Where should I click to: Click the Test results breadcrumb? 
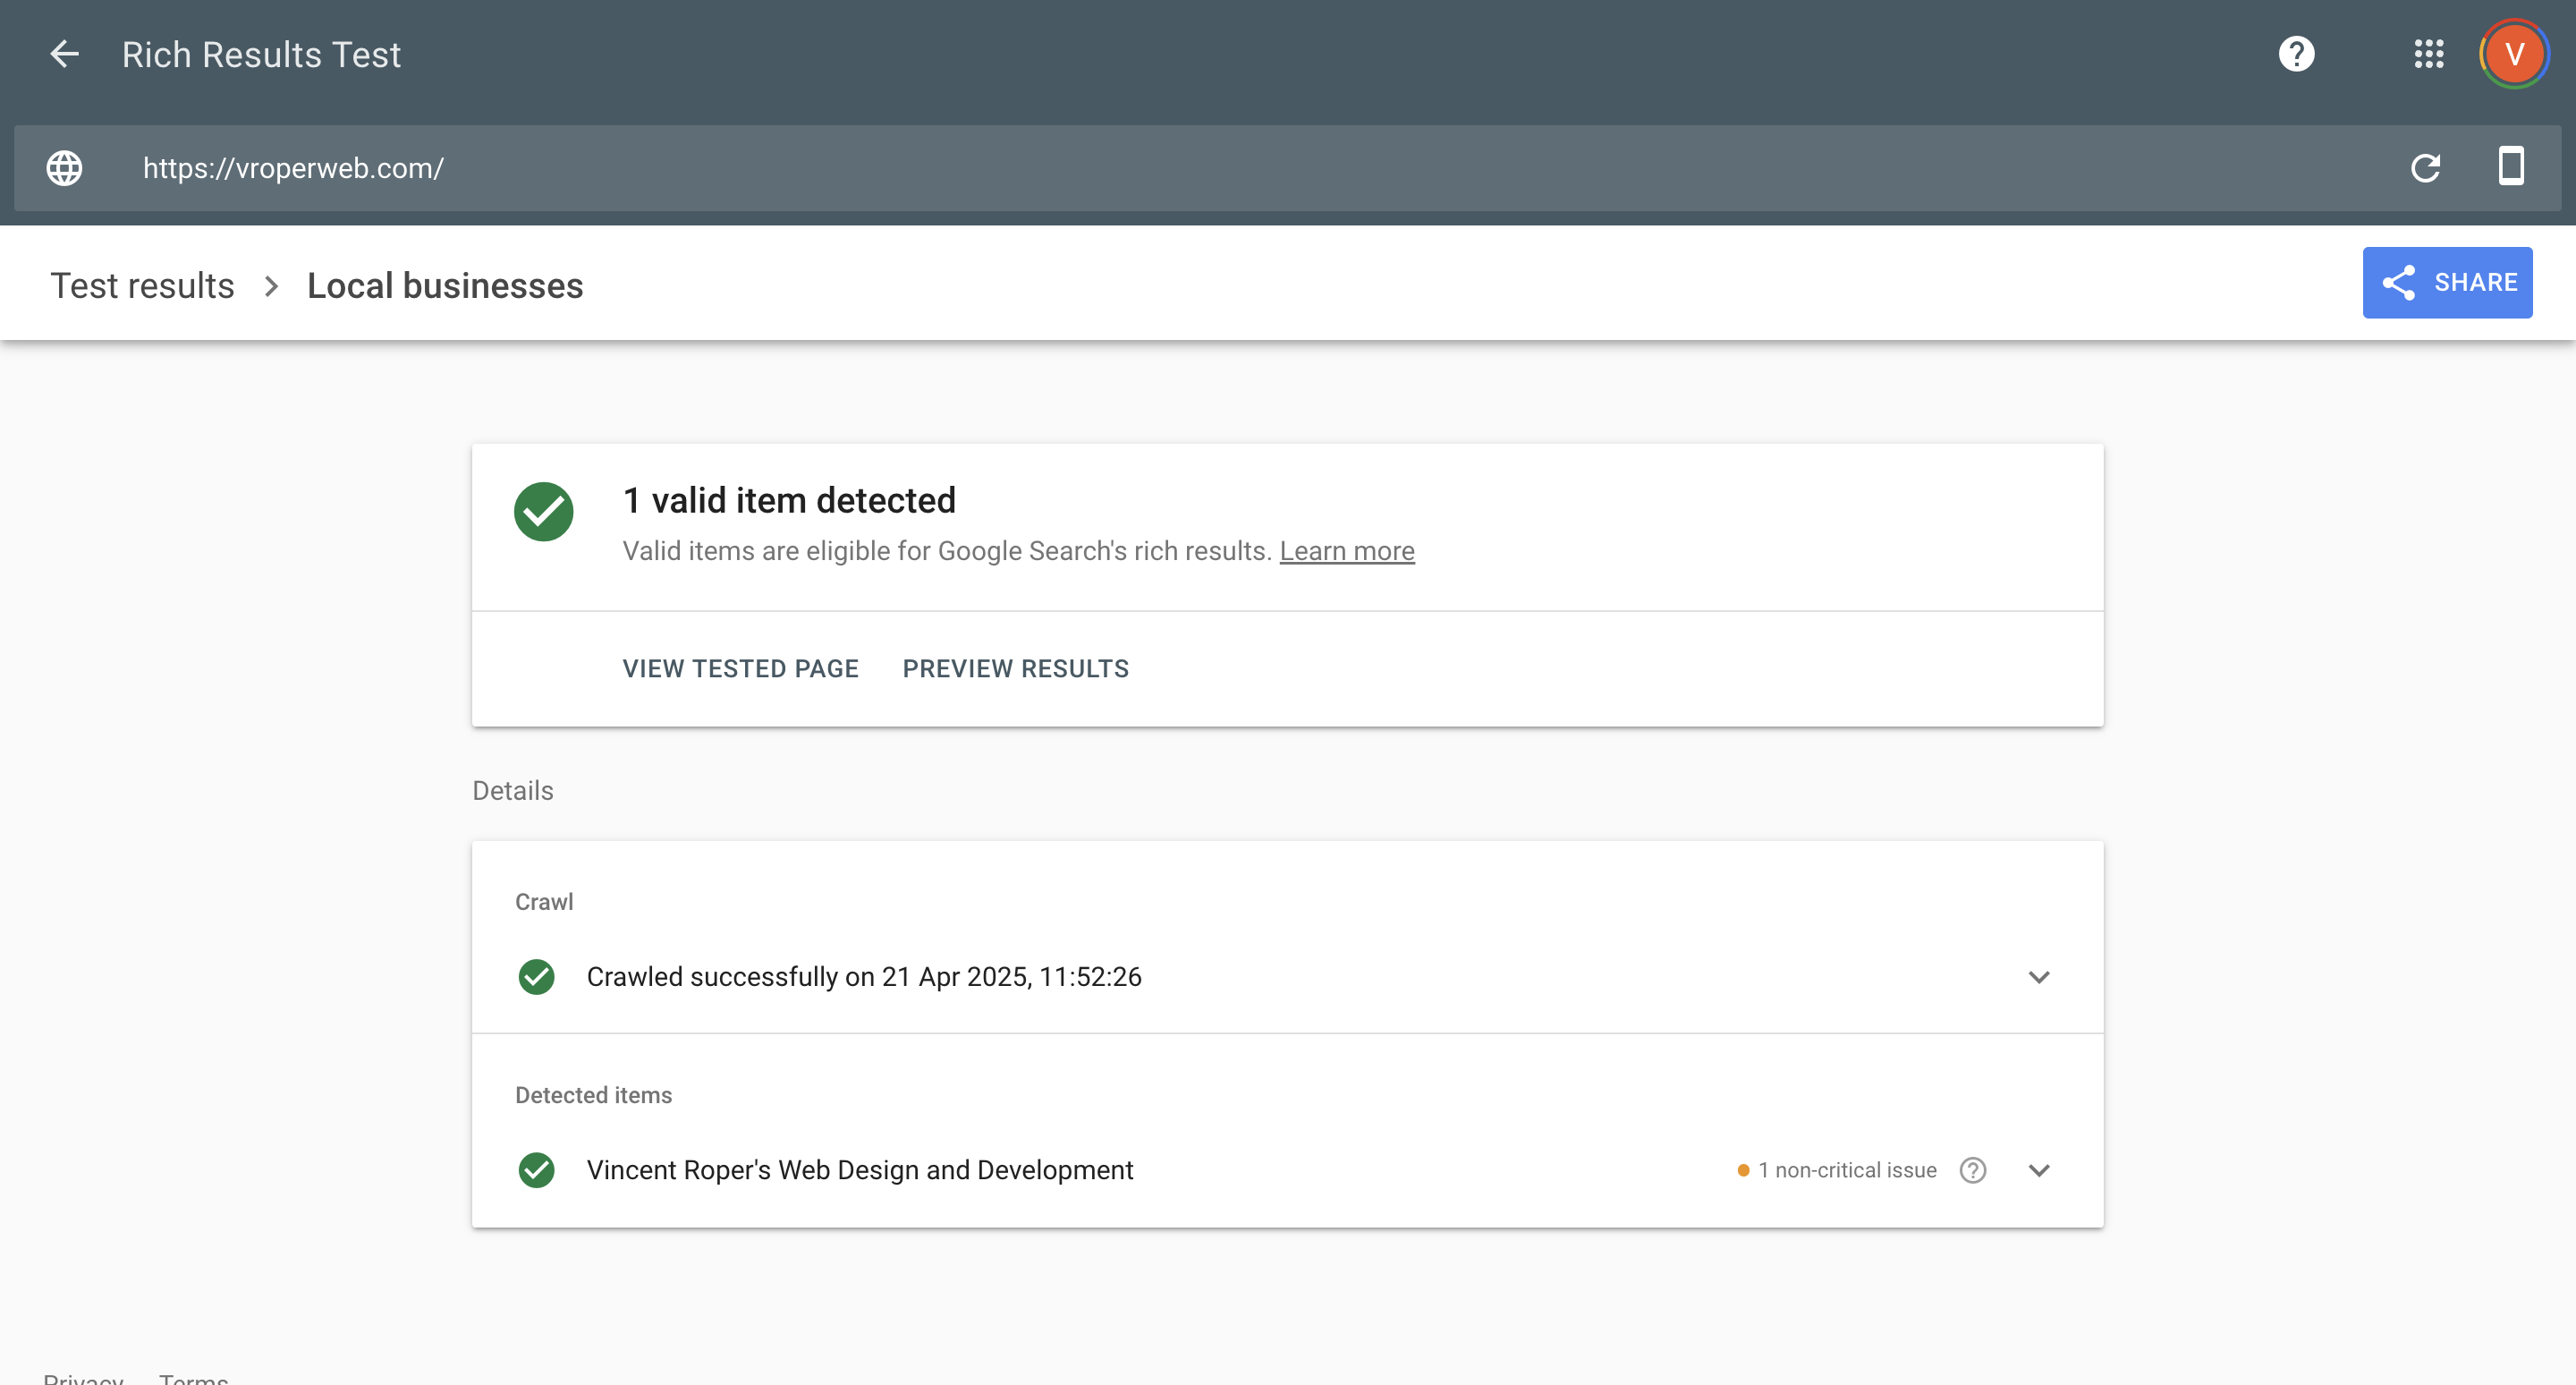pos(143,286)
